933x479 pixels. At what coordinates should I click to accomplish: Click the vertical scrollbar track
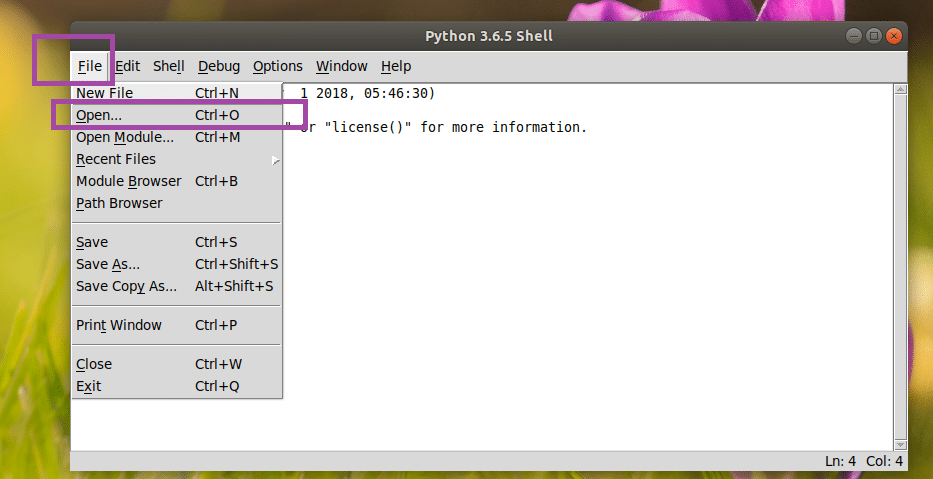(x=900, y=267)
